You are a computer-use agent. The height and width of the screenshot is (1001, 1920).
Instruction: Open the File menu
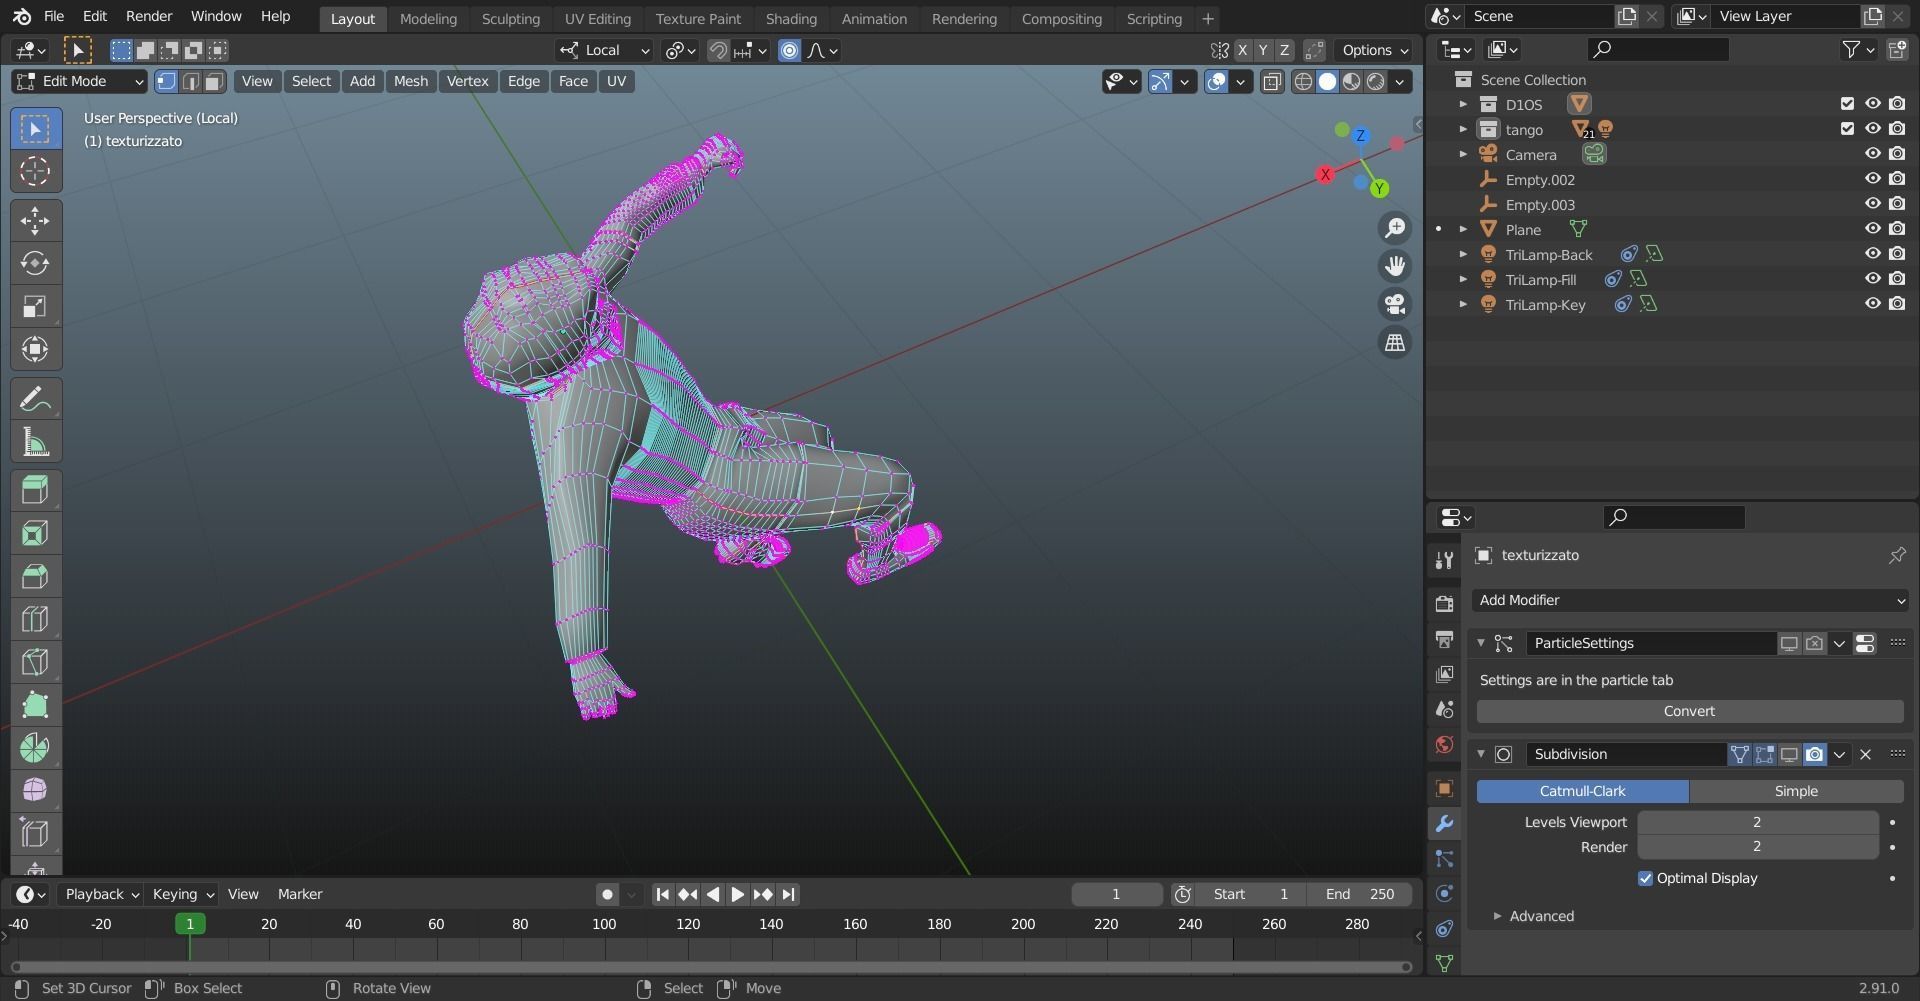pos(54,17)
